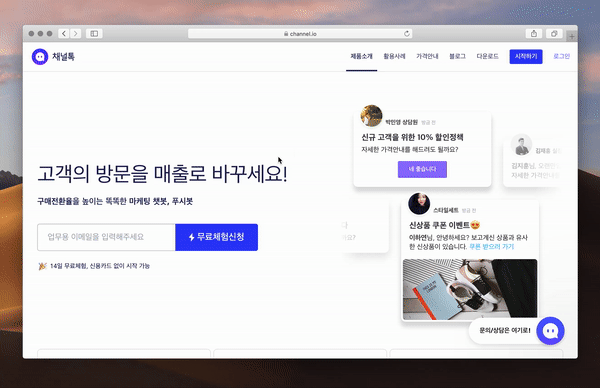Go back with Safari's back arrow
600x388 pixels.
(64, 34)
